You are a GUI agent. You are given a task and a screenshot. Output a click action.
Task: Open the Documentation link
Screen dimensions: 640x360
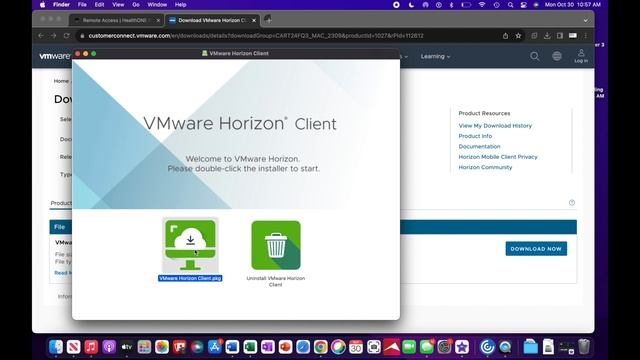coord(479,146)
